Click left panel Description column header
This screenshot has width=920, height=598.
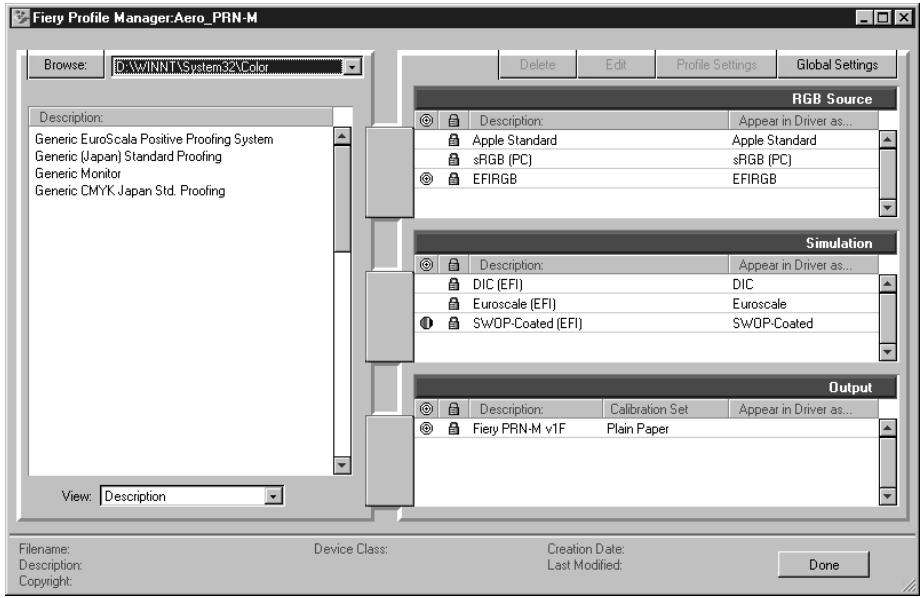(181, 117)
